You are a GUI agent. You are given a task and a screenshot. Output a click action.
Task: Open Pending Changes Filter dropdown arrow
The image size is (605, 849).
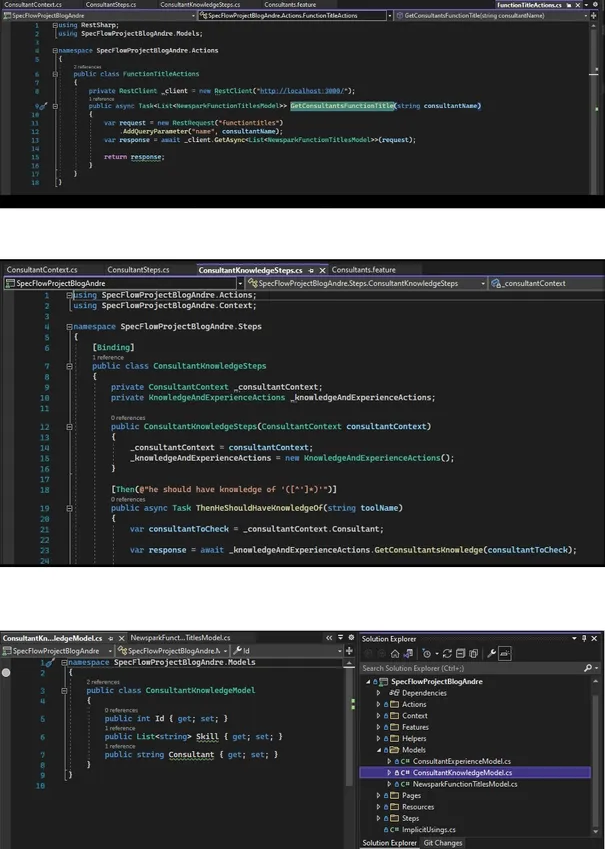click(437, 654)
